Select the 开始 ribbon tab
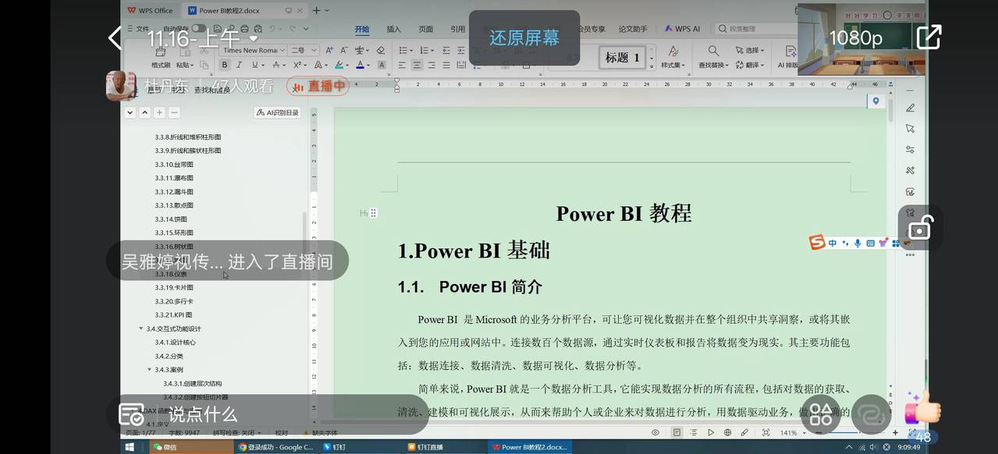Image resolution: width=998 pixels, height=454 pixels. pos(362,29)
